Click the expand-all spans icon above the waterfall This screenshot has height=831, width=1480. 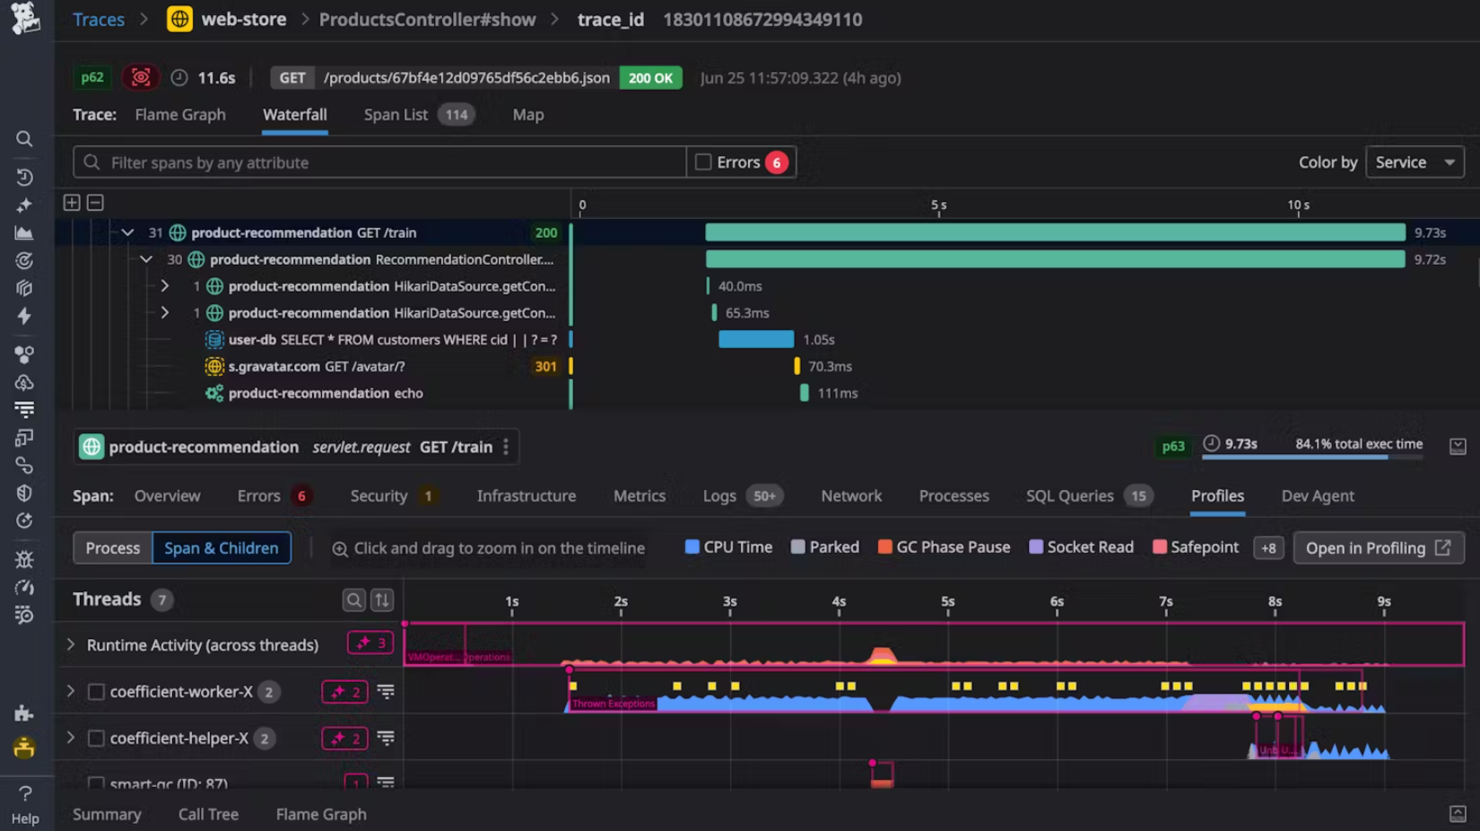pyautogui.click(x=71, y=201)
